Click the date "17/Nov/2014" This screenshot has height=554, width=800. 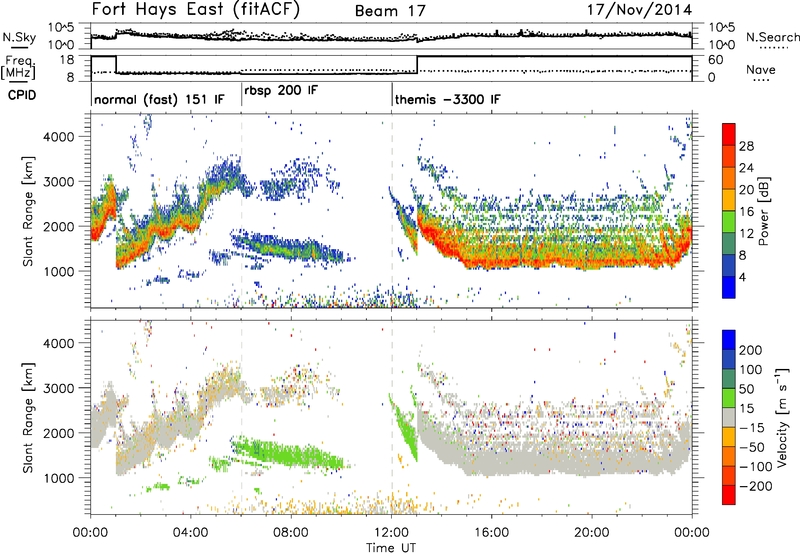click(x=639, y=10)
